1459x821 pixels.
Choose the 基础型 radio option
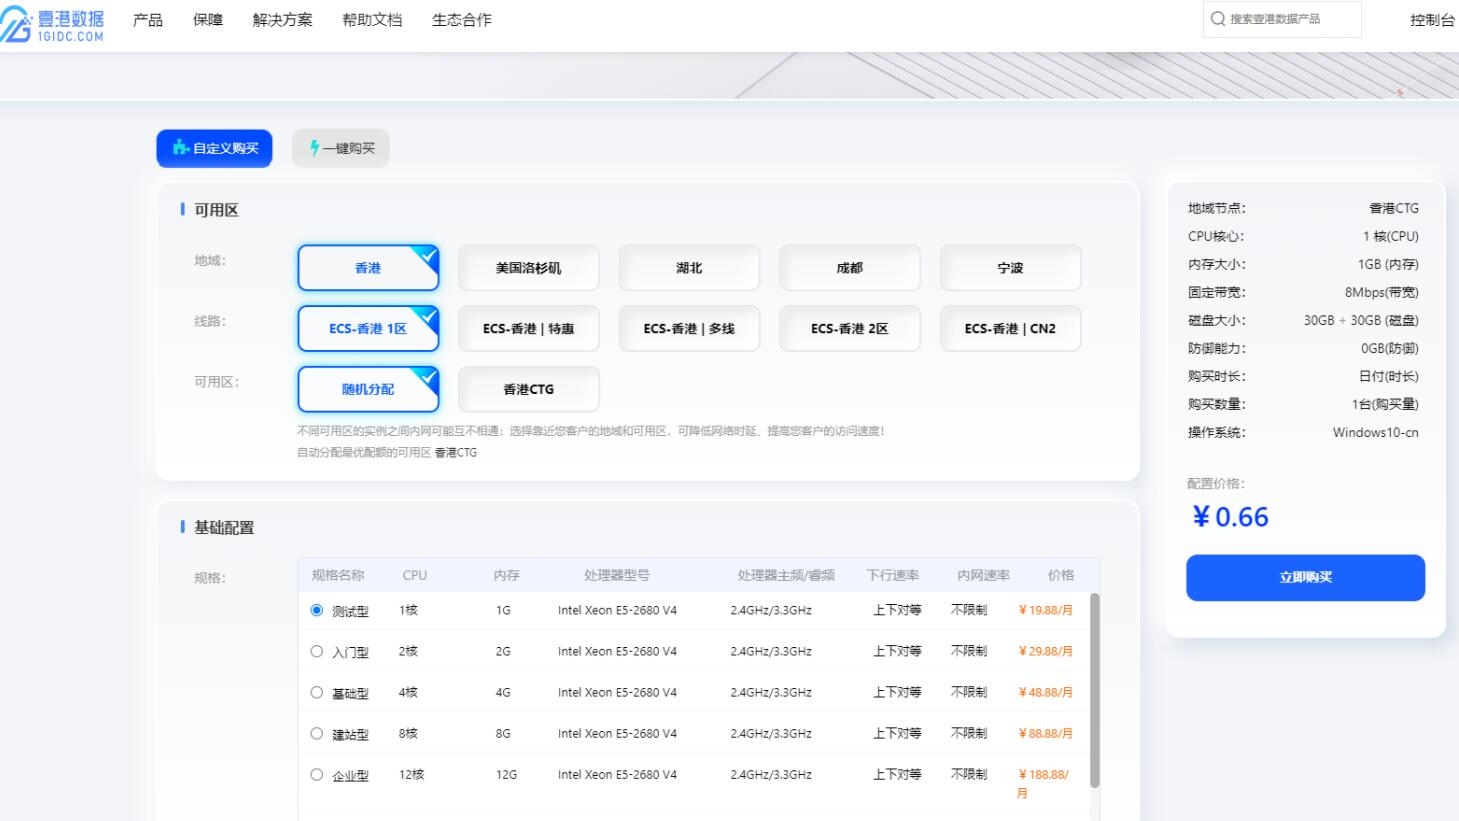317,692
